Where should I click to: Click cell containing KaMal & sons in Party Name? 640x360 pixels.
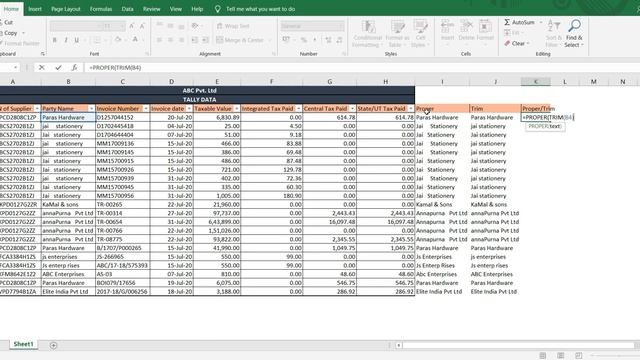tap(68, 204)
